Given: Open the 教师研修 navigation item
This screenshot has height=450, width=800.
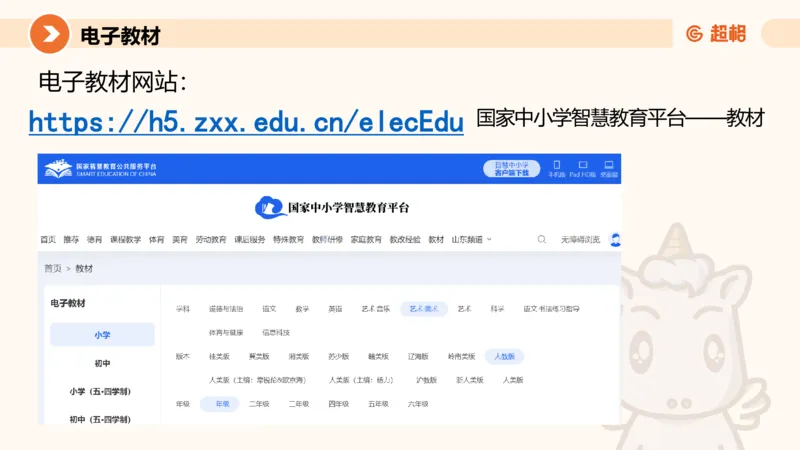Looking at the screenshot, I should click(x=327, y=239).
